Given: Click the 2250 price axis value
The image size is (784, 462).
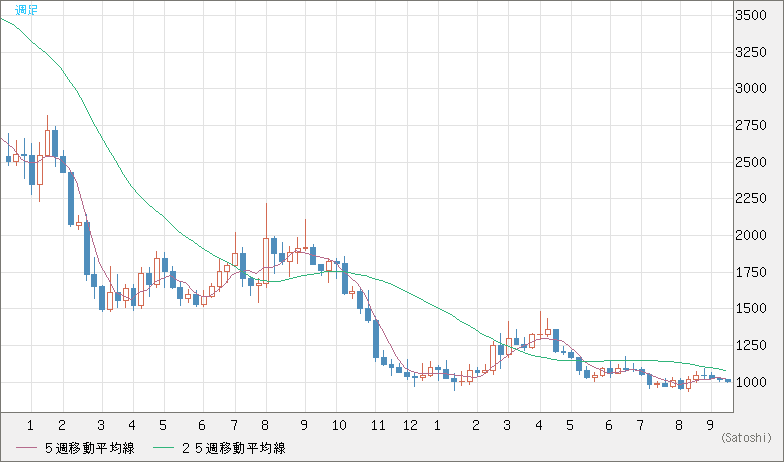Looking at the screenshot, I should coord(751,198).
